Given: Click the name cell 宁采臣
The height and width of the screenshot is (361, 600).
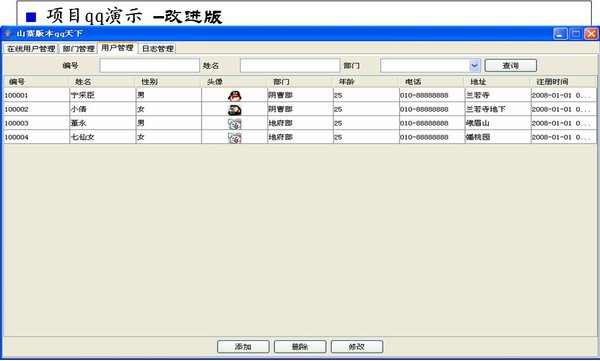Looking at the screenshot, I should pos(102,95).
